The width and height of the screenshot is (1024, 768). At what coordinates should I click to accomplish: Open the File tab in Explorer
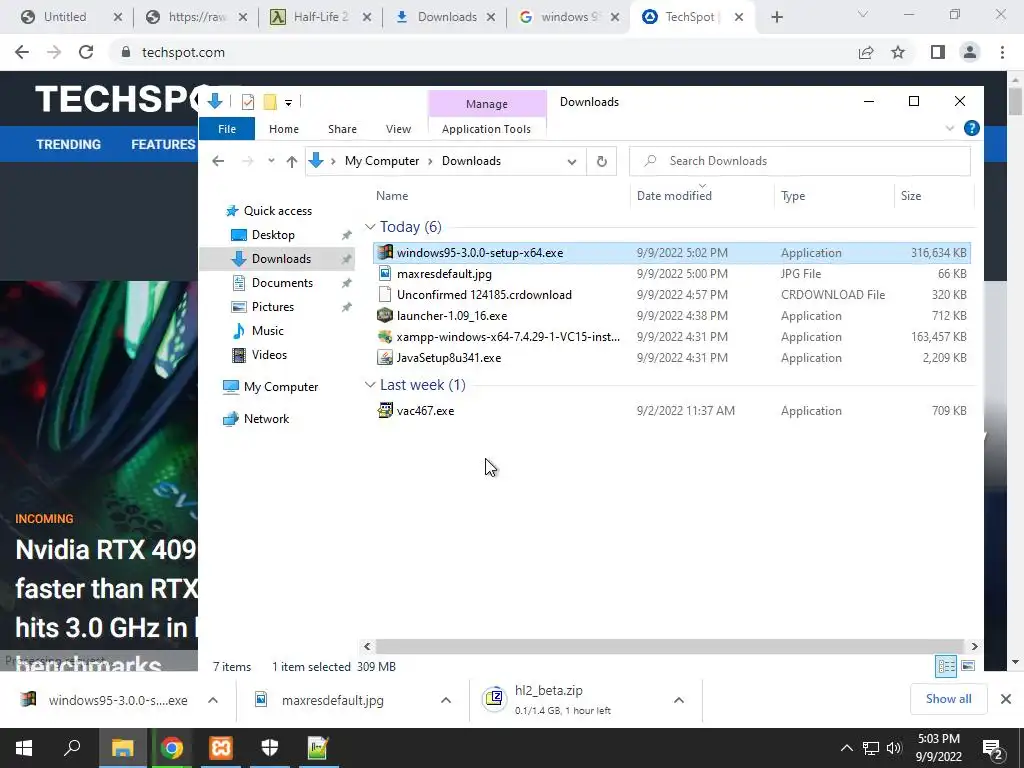227,129
